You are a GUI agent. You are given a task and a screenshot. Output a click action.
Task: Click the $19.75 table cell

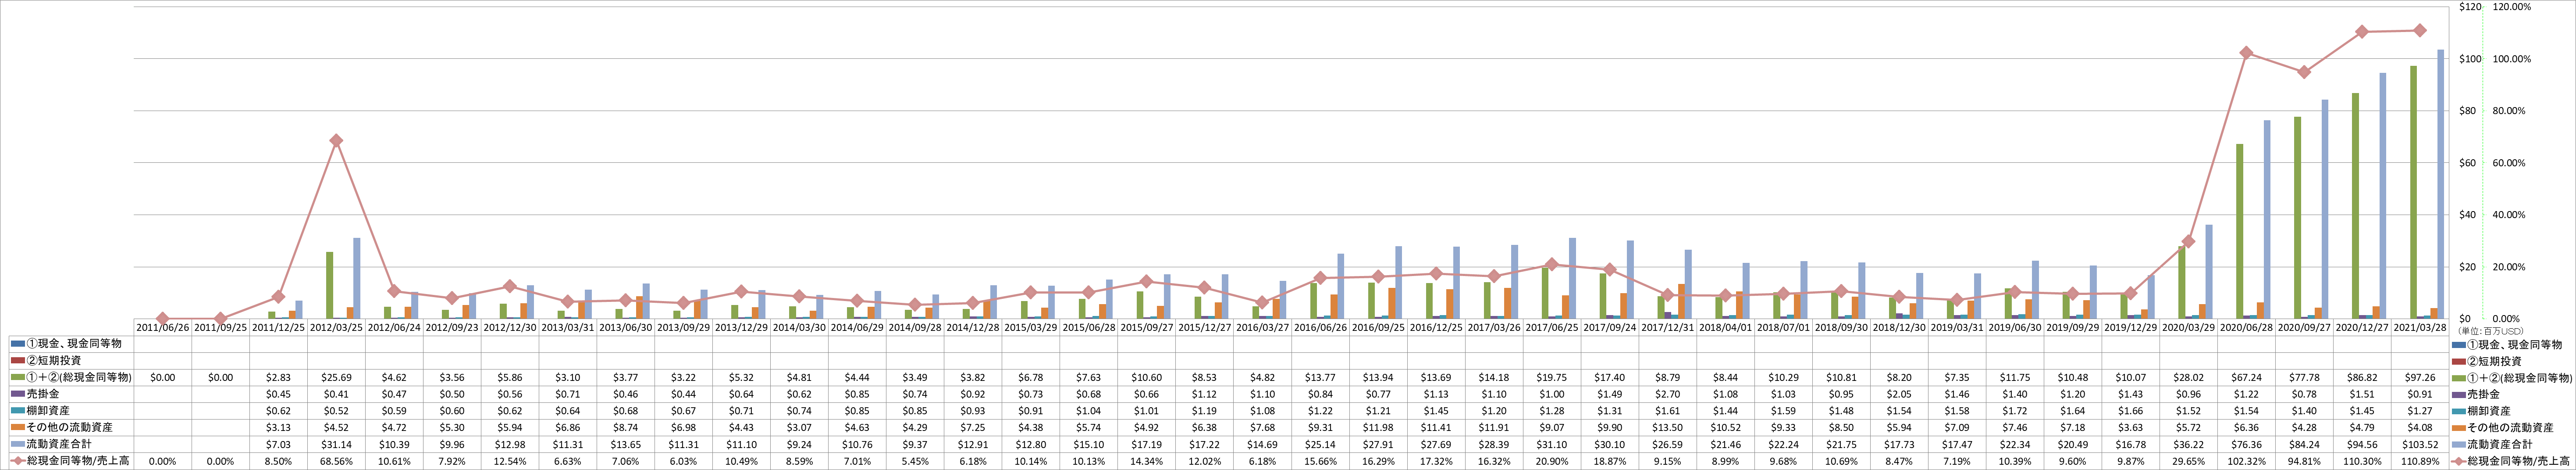coord(1552,378)
